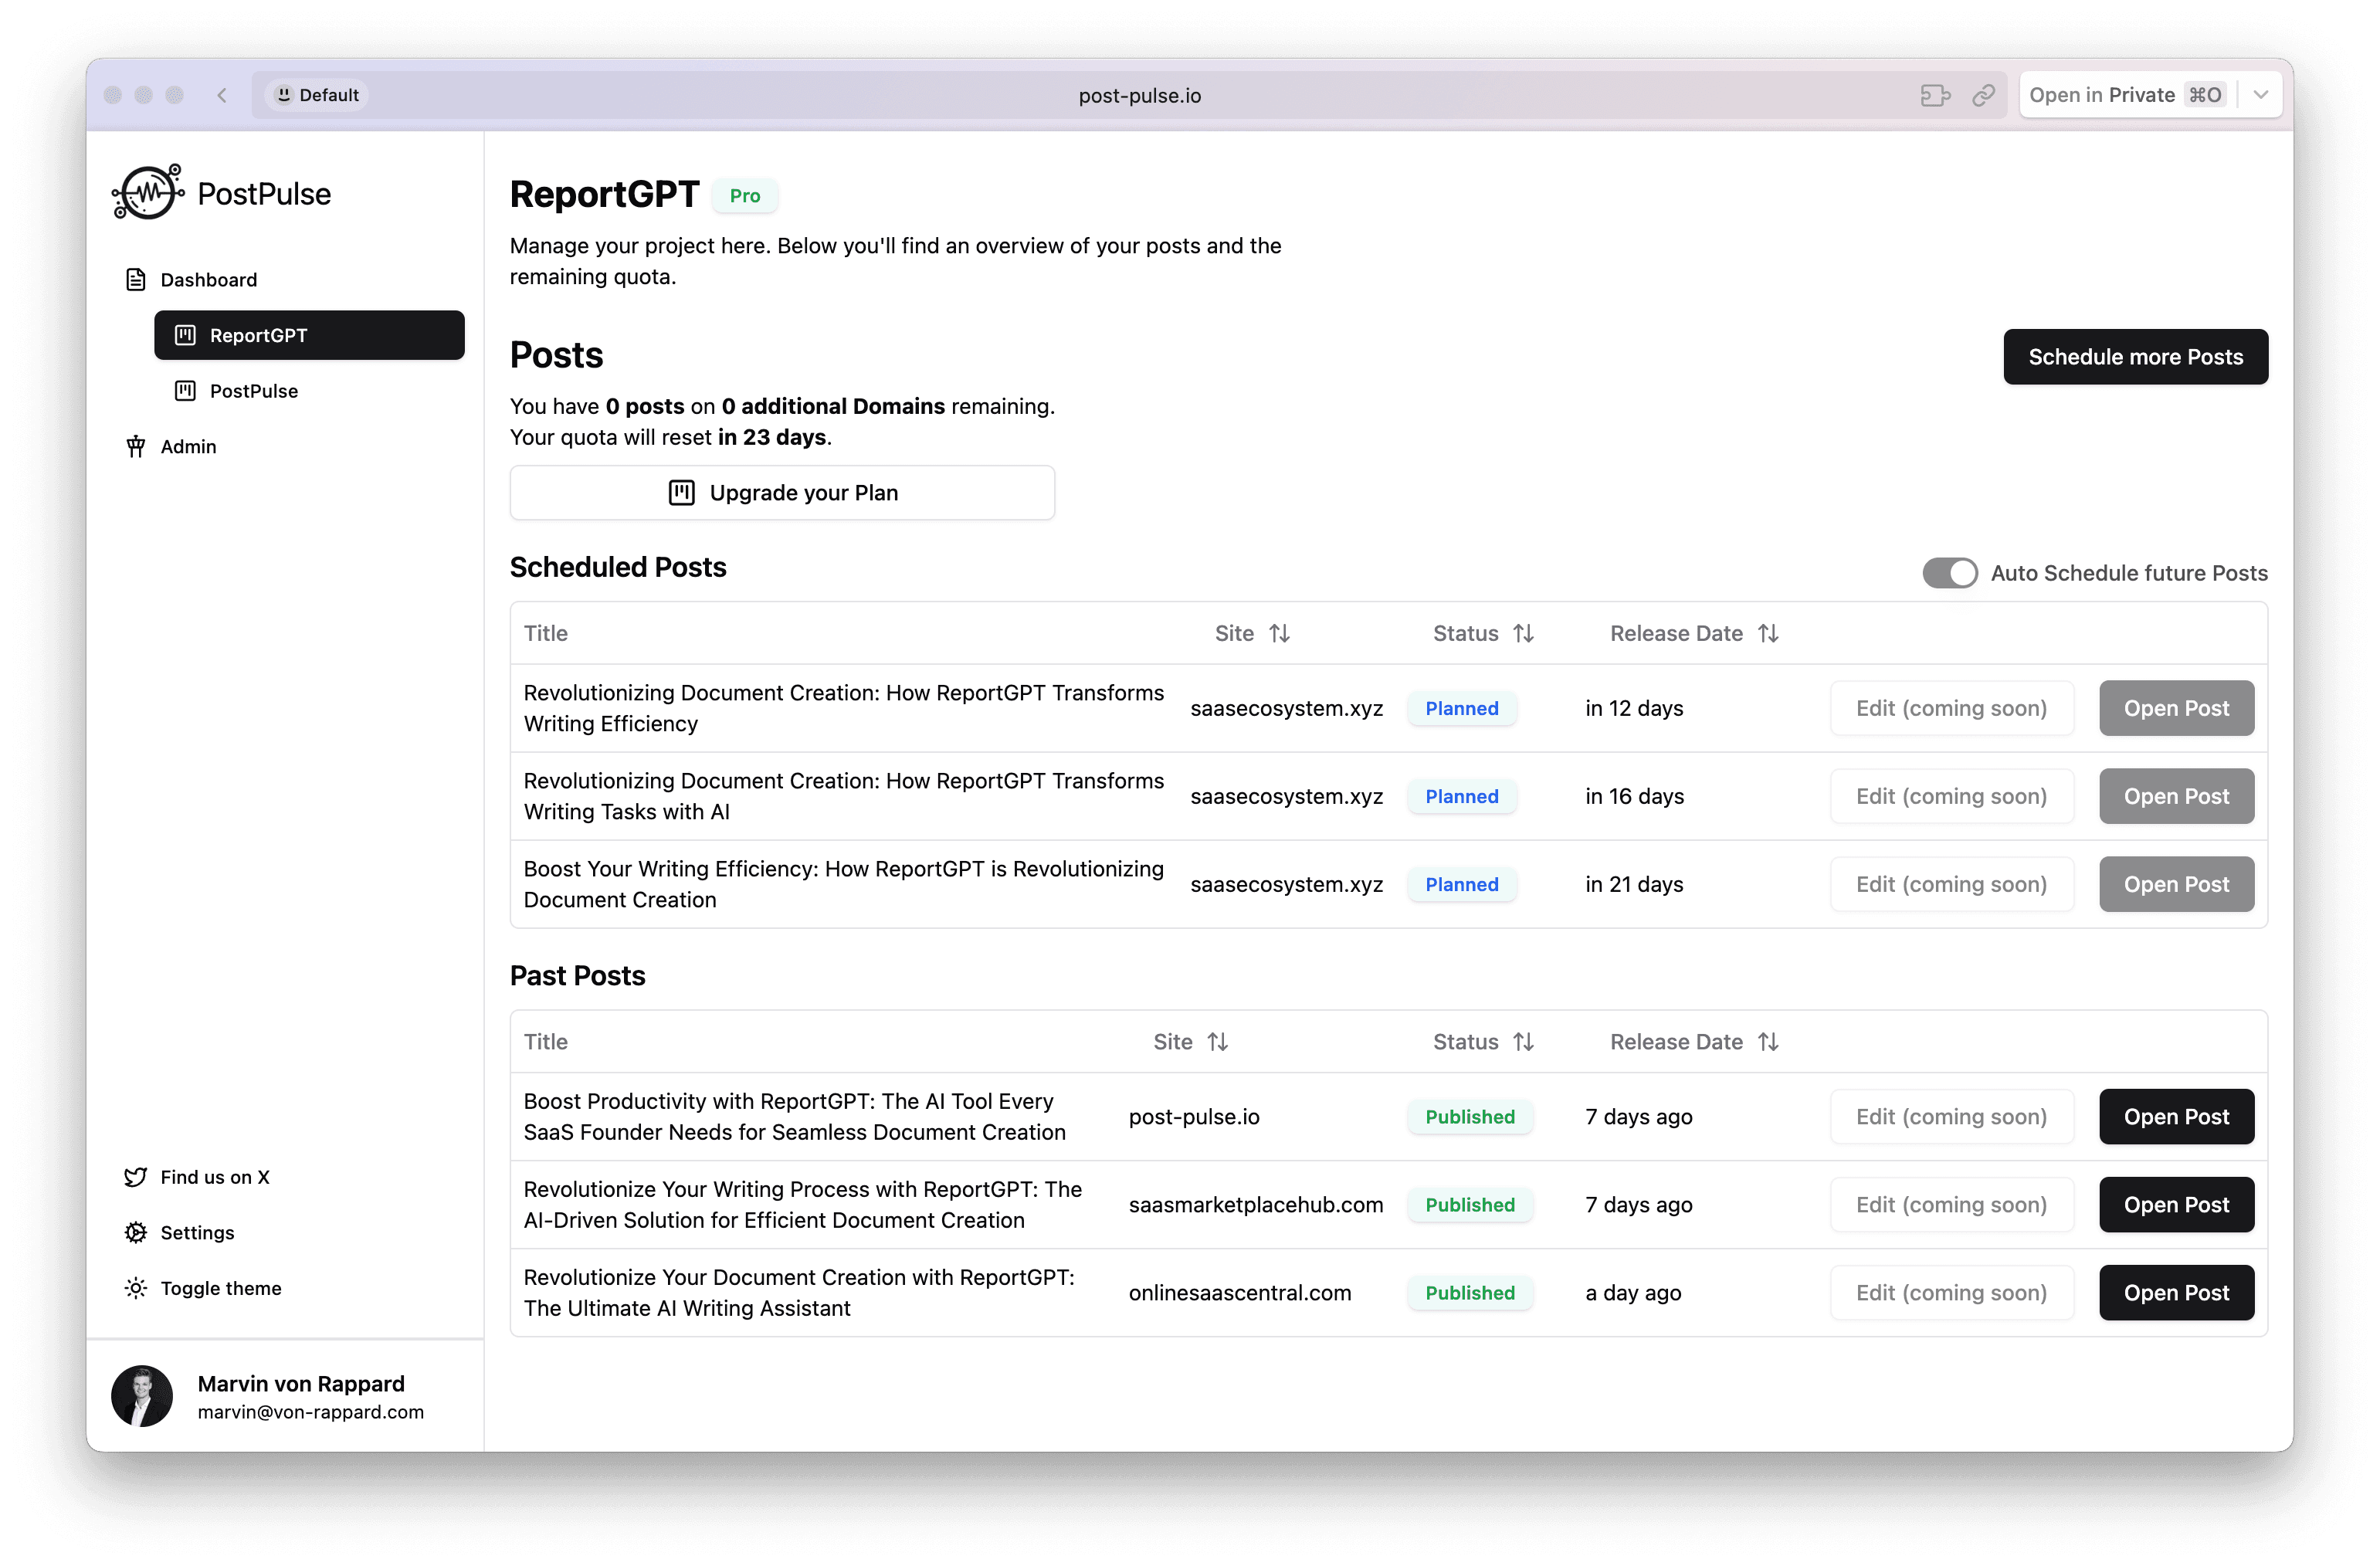
Task: Click the Upgrade your Plan button
Action: point(782,493)
